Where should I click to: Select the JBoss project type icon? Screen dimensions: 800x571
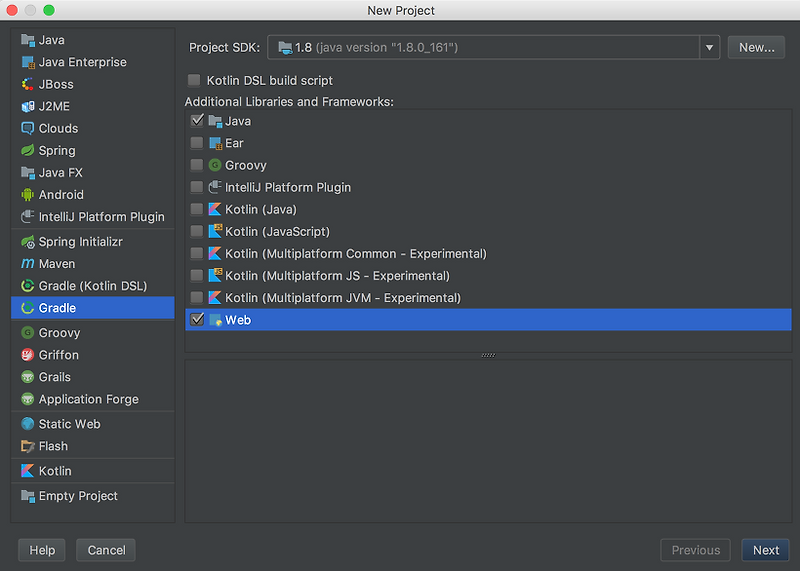tap(28, 84)
